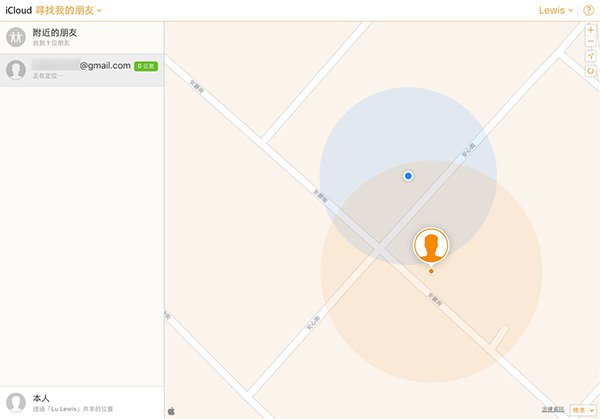Open the legal information link on map

point(553,409)
